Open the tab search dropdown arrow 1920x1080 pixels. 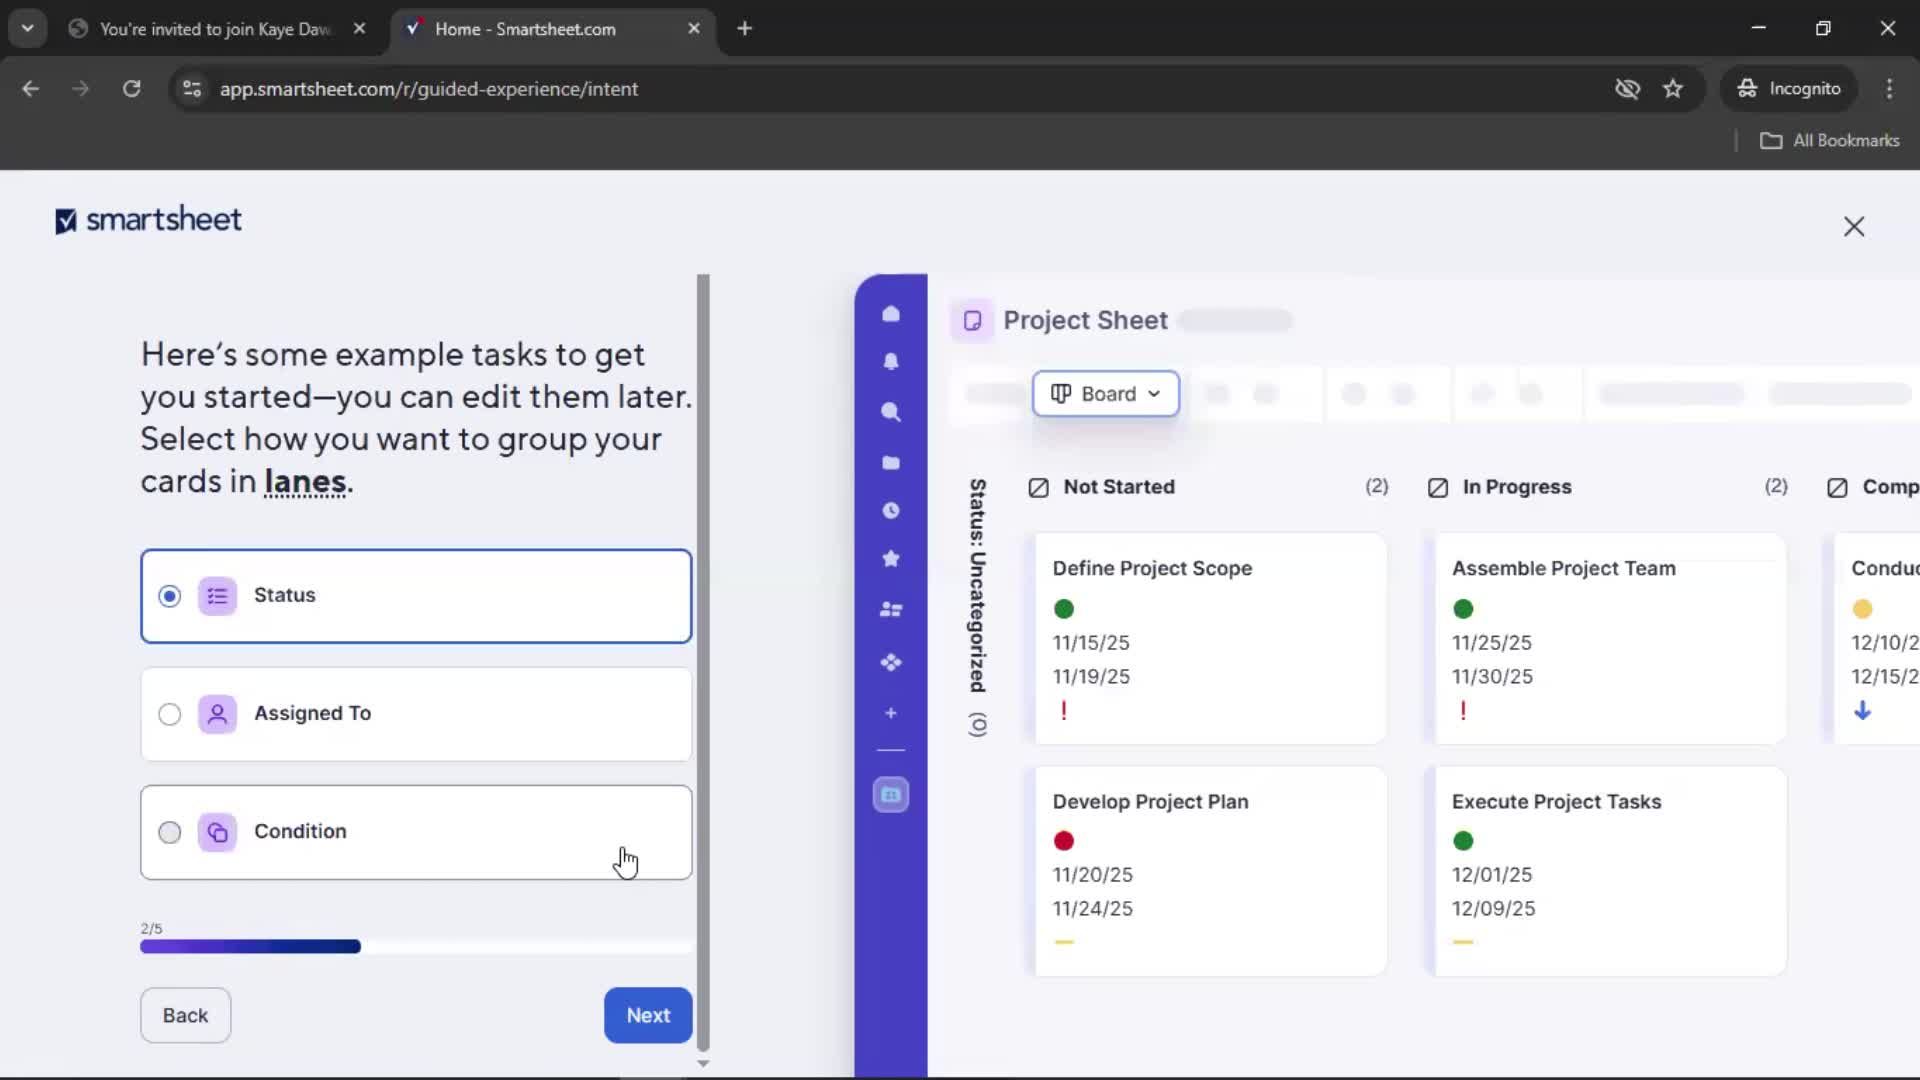click(x=28, y=28)
